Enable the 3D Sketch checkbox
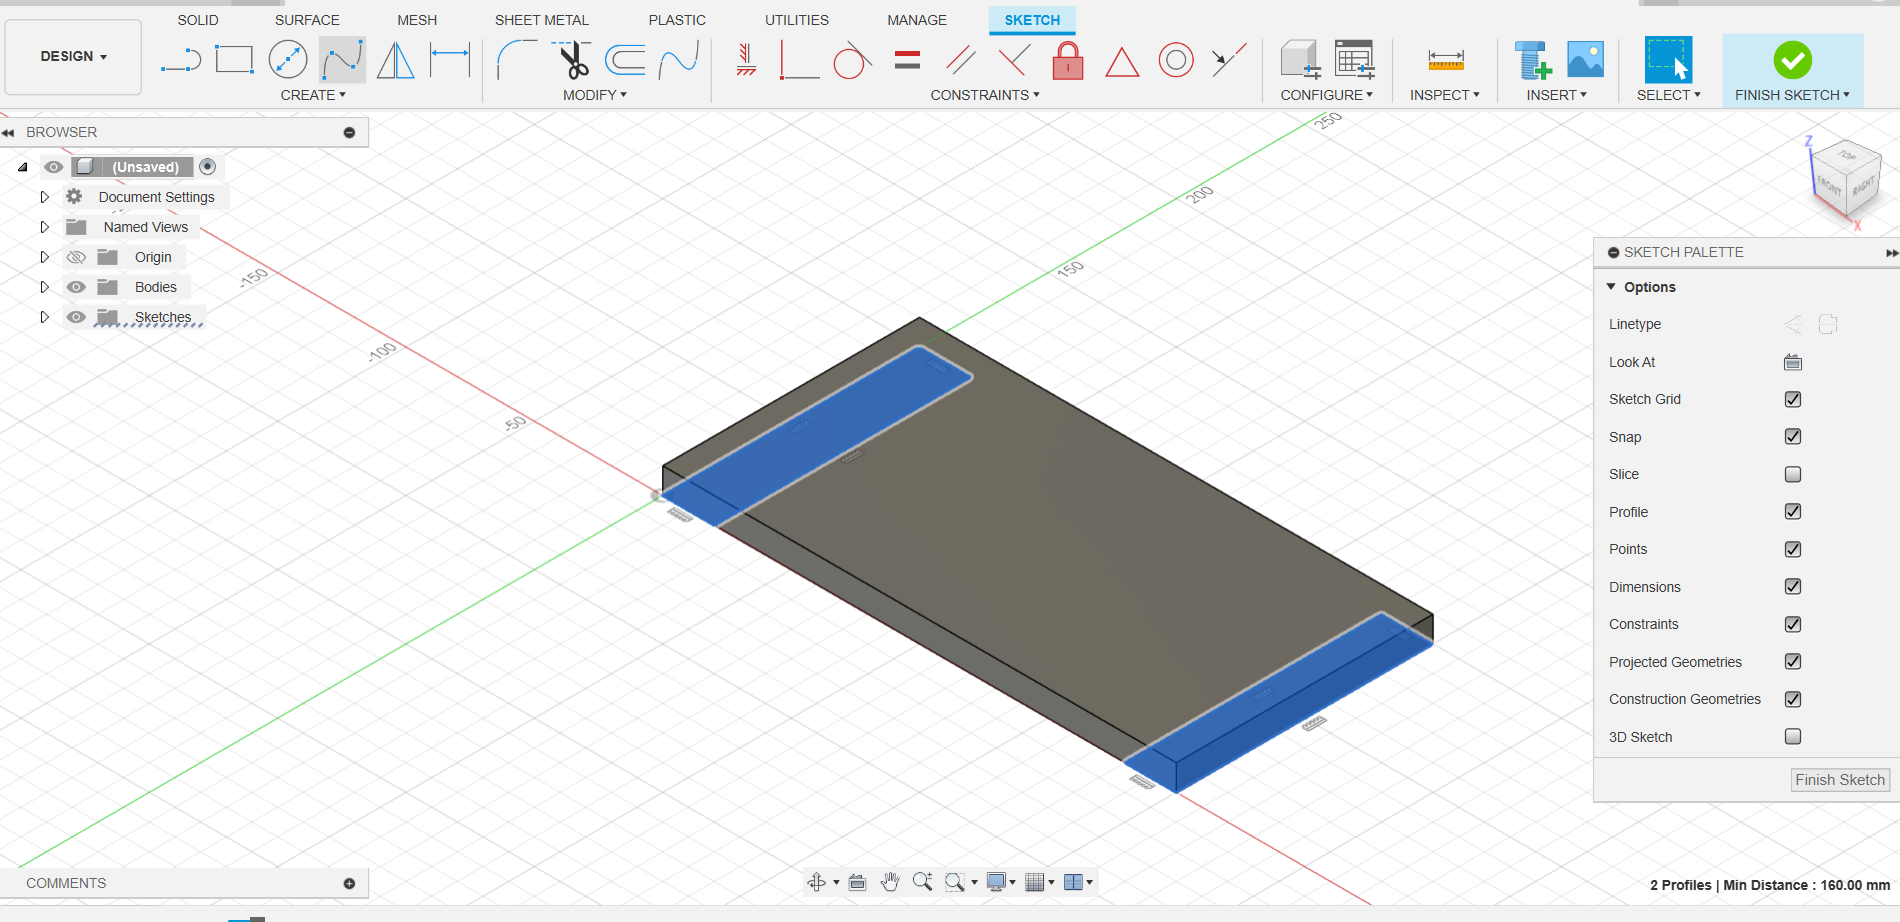The height and width of the screenshot is (922, 1900). (1793, 736)
